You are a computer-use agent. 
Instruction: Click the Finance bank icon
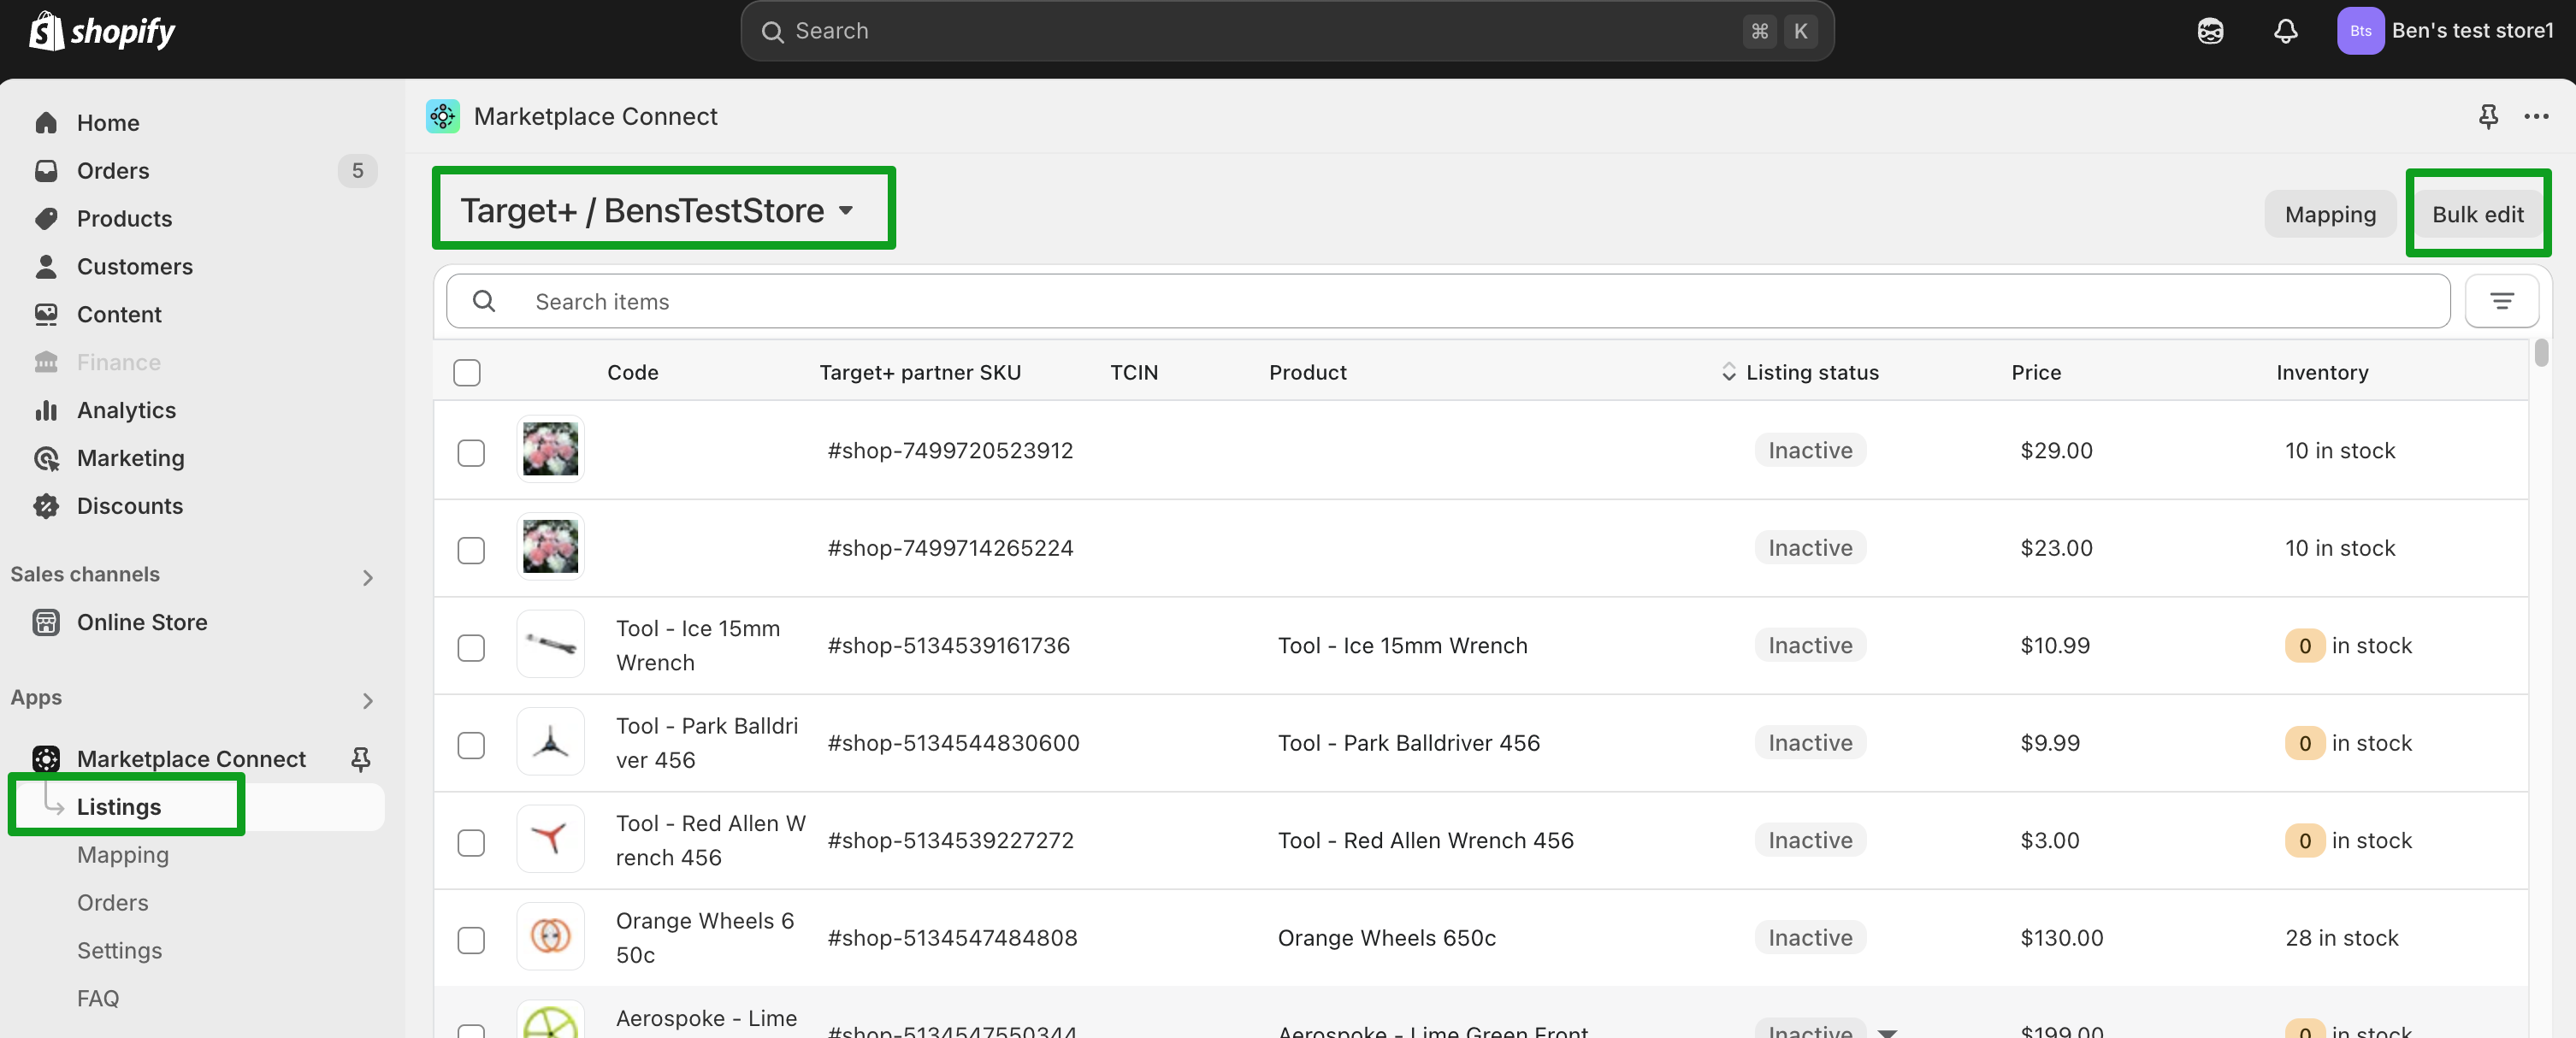pos(46,362)
